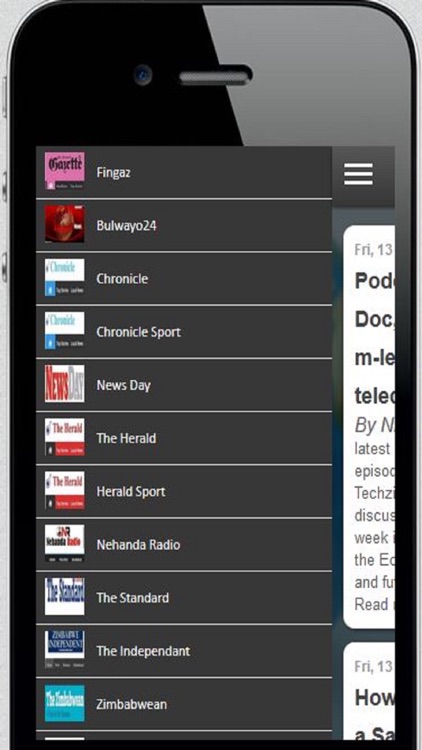This screenshot has height=750, width=422.
Task: Select Herald Sport entry
Action: 184,491
